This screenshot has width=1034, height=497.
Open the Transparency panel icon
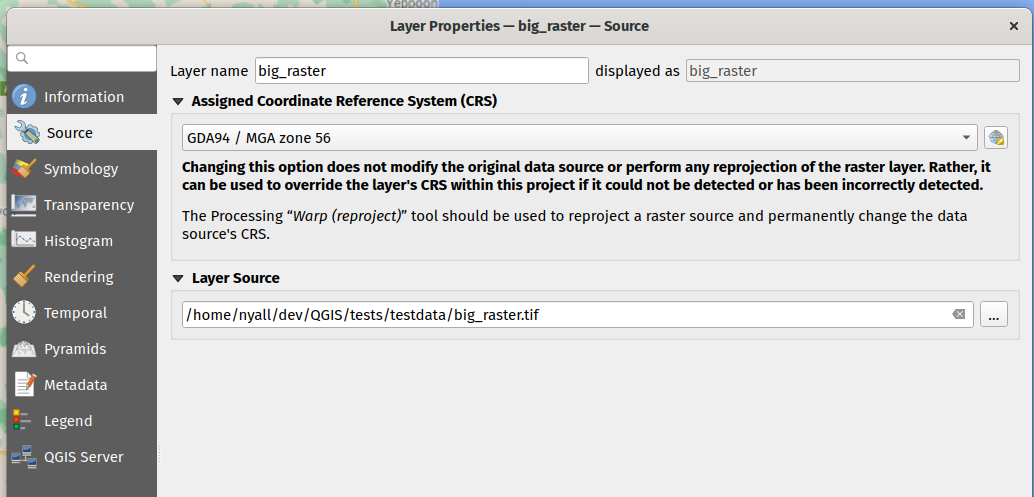[x=25, y=205]
